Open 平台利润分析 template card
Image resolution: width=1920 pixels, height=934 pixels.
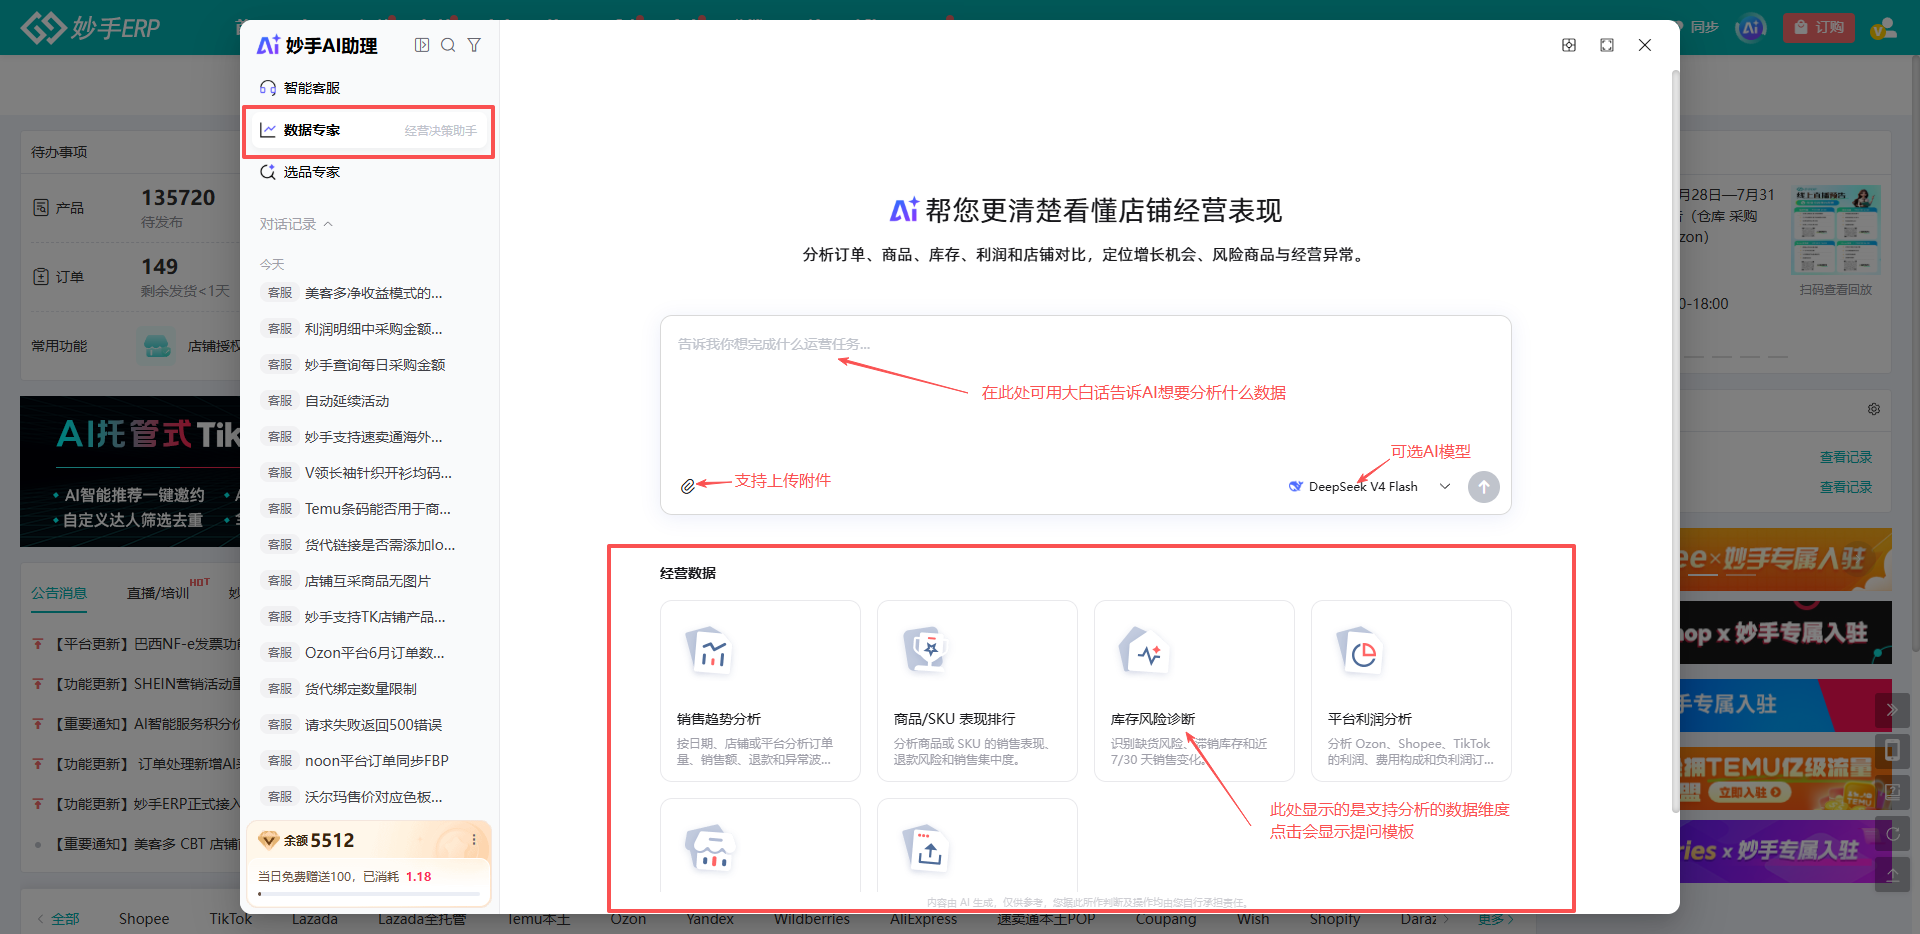tap(1411, 690)
